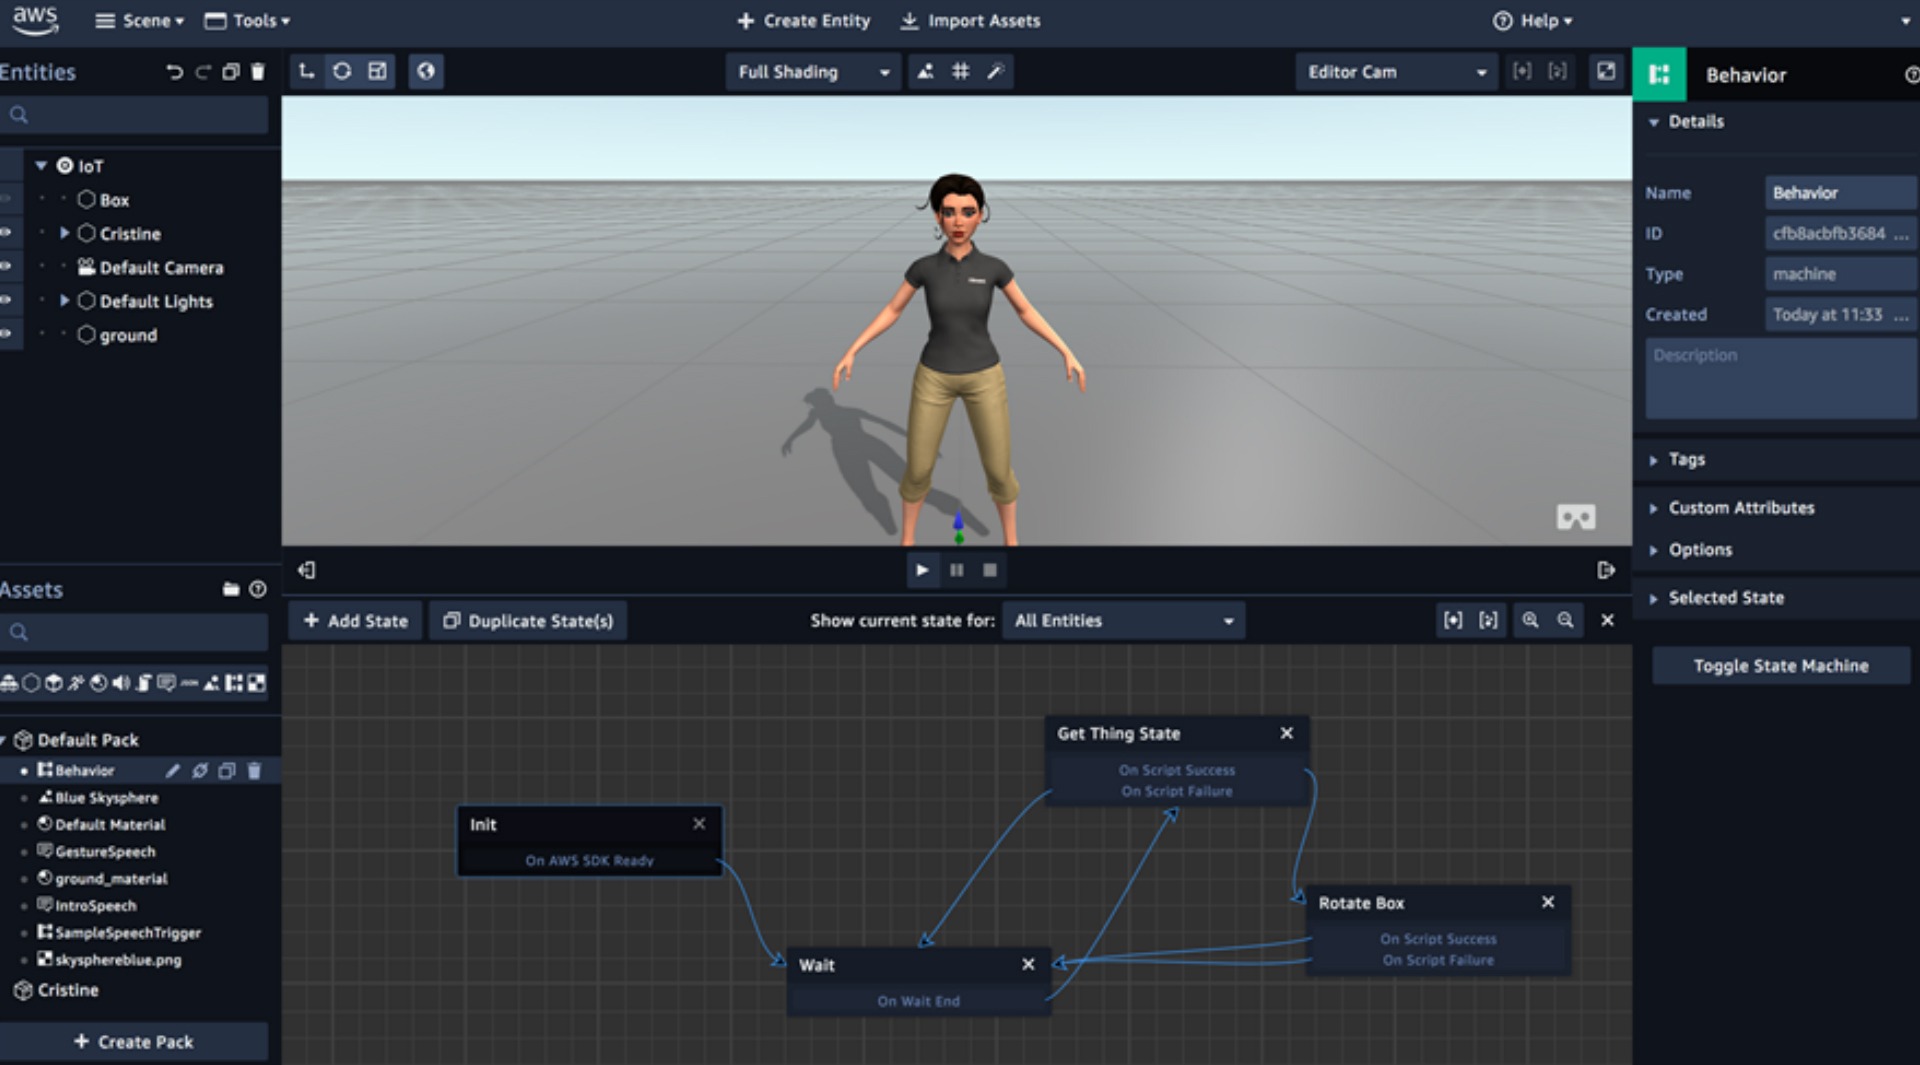Viewport: 1920px width, 1065px height.
Task: Open the Help menu
Action: (1532, 20)
